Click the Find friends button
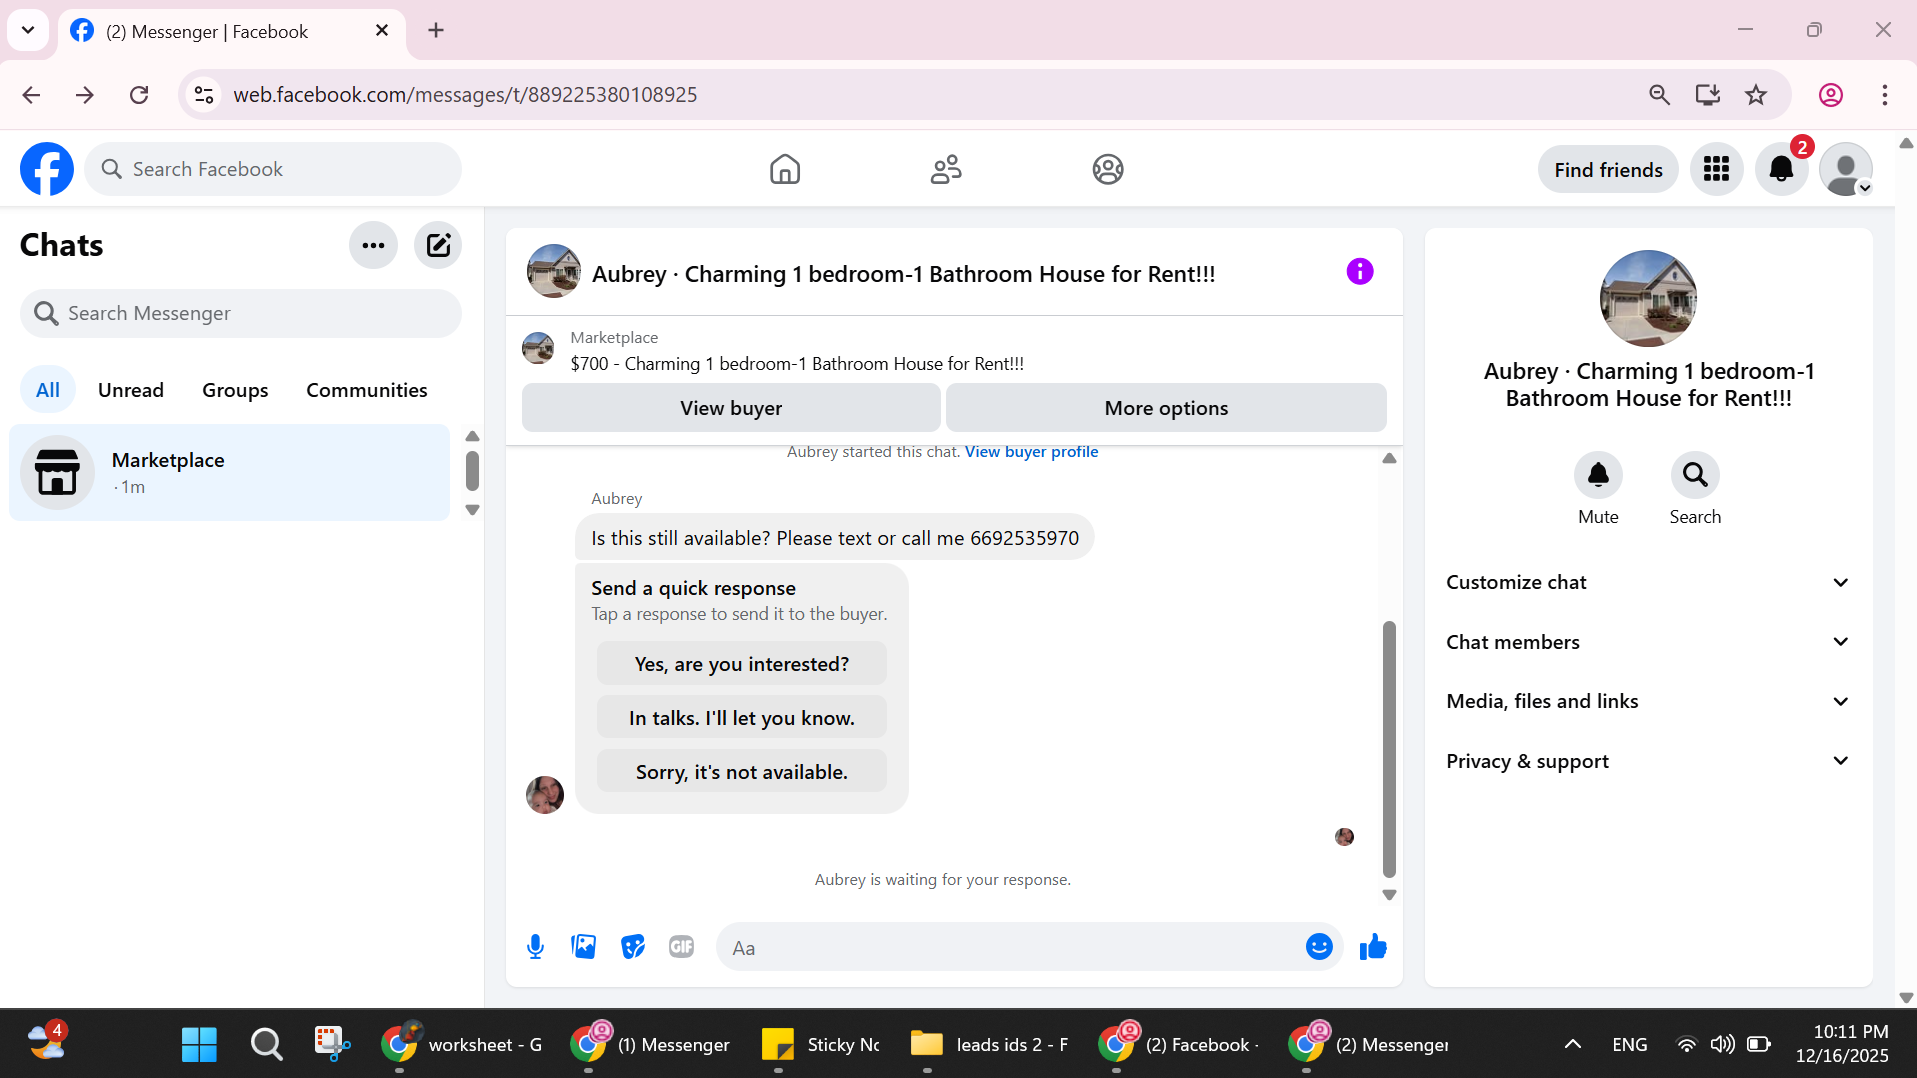This screenshot has height=1078, width=1917. pyautogui.click(x=1608, y=169)
